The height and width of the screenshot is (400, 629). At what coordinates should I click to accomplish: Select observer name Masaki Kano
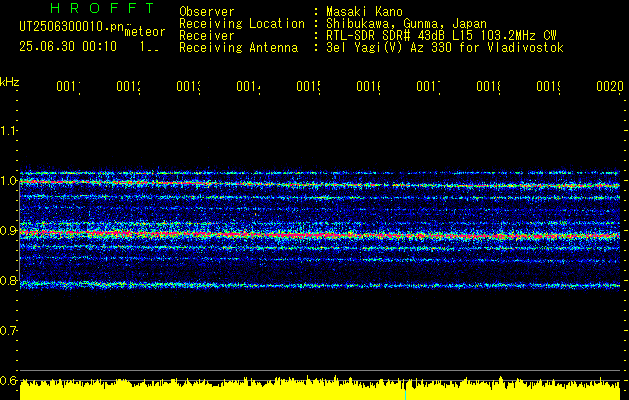click(x=364, y=12)
